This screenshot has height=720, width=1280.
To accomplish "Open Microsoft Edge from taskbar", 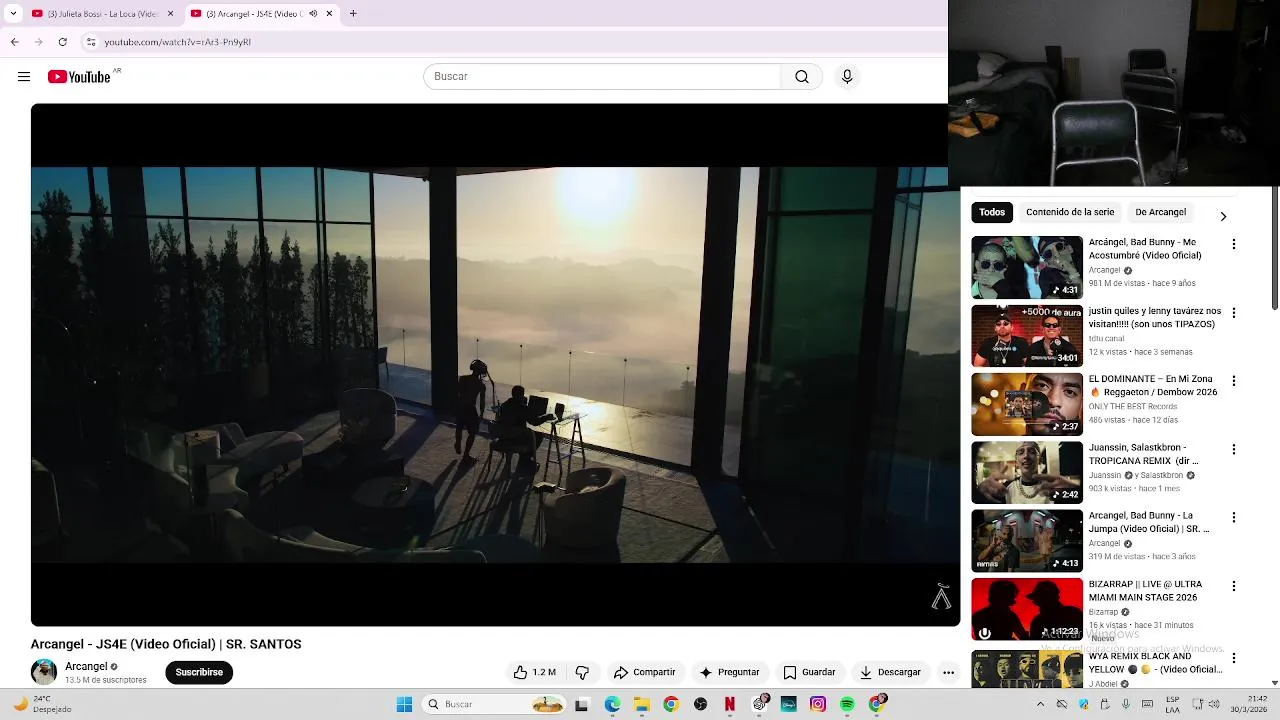I will [612, 704].
